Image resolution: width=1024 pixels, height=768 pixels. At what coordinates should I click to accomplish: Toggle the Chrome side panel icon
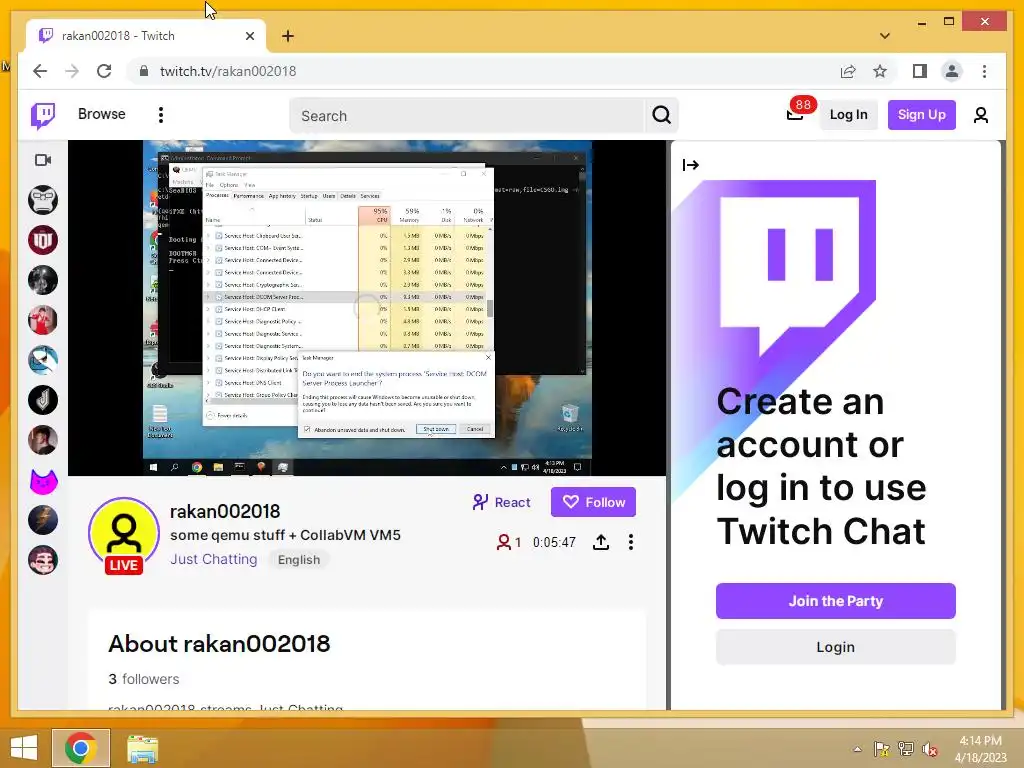pos(920,71)
